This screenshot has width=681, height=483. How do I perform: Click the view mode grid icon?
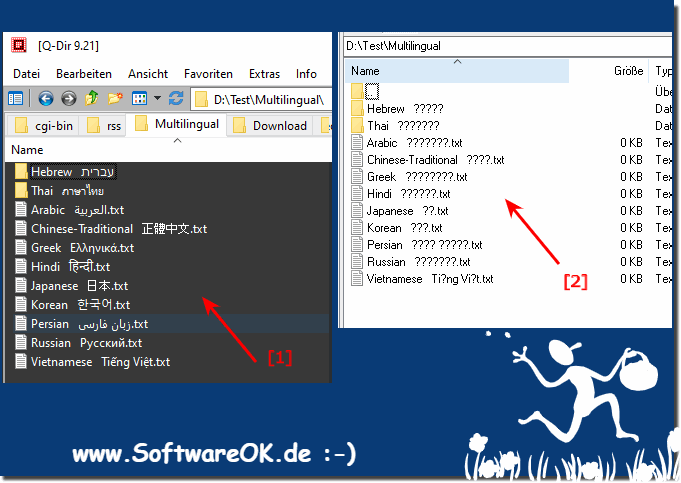(139, 99)
